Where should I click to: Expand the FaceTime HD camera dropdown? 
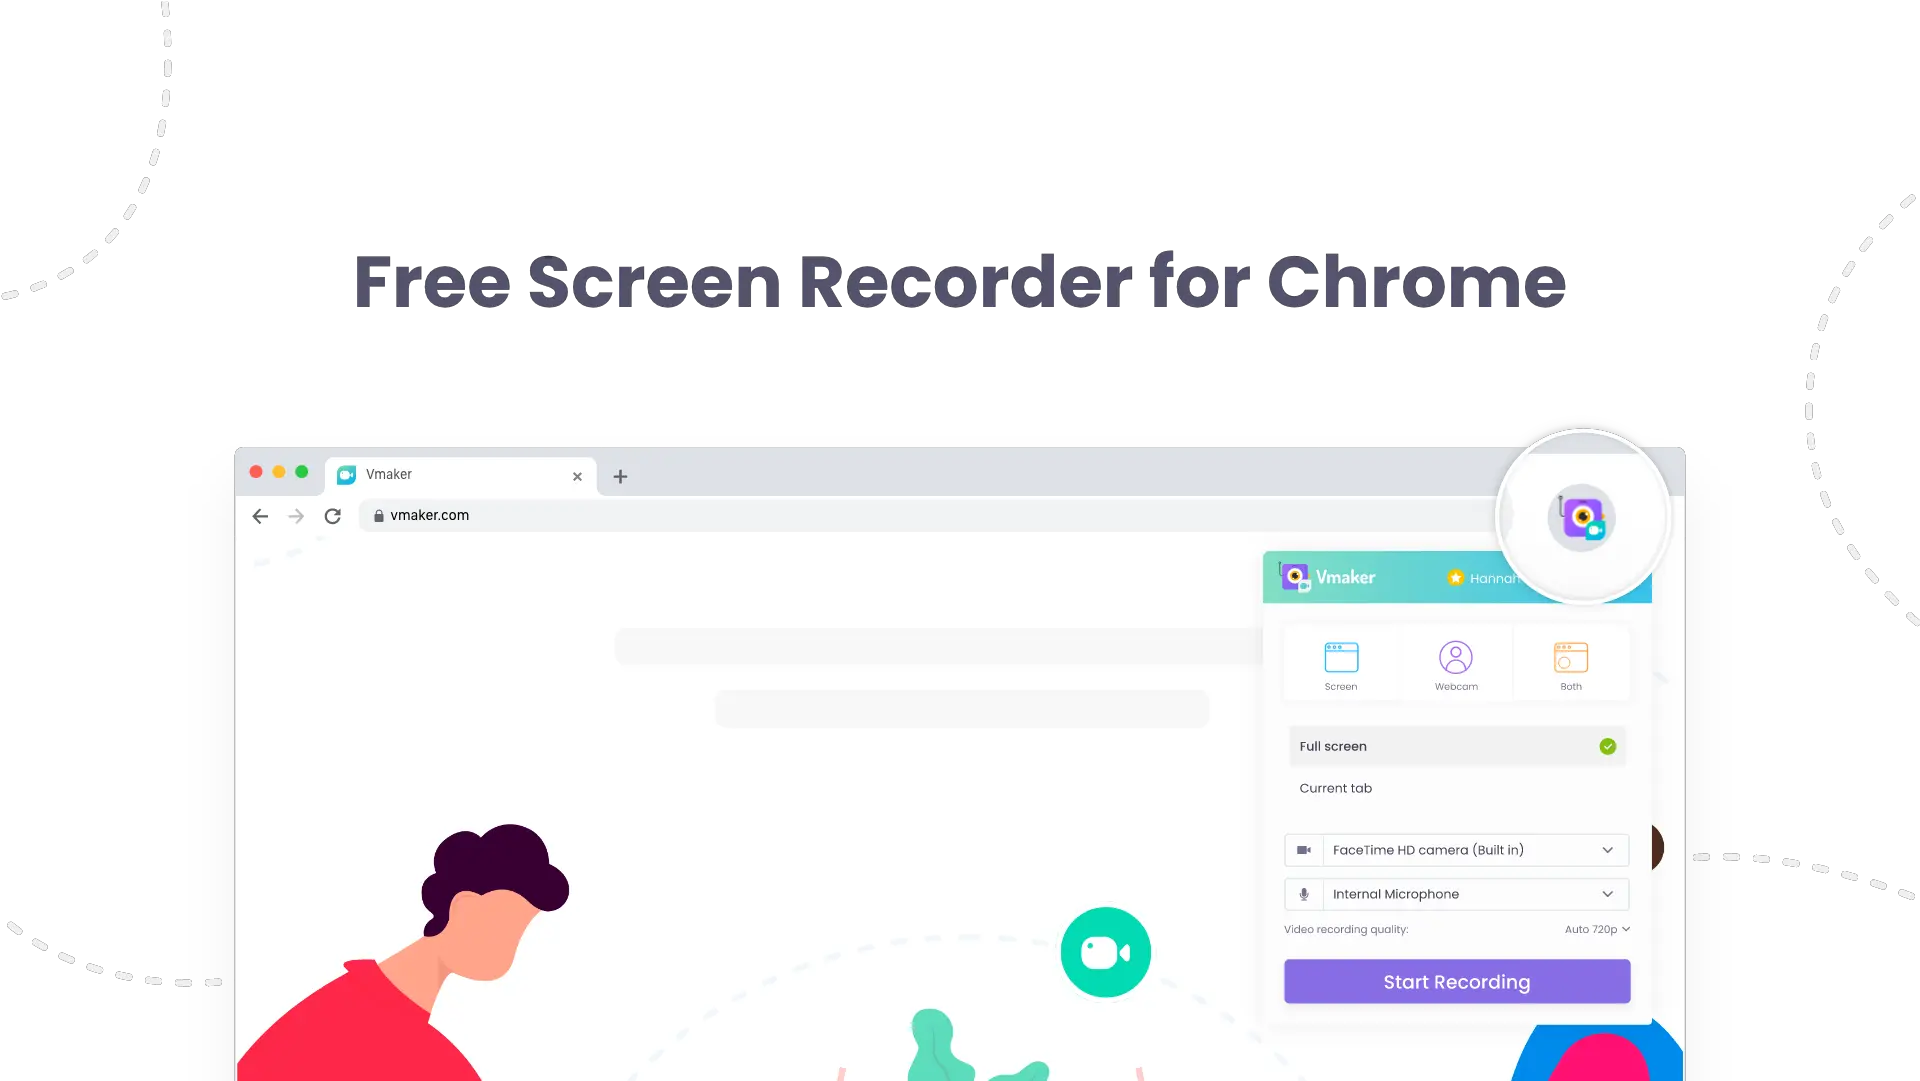click(1609, 849)
